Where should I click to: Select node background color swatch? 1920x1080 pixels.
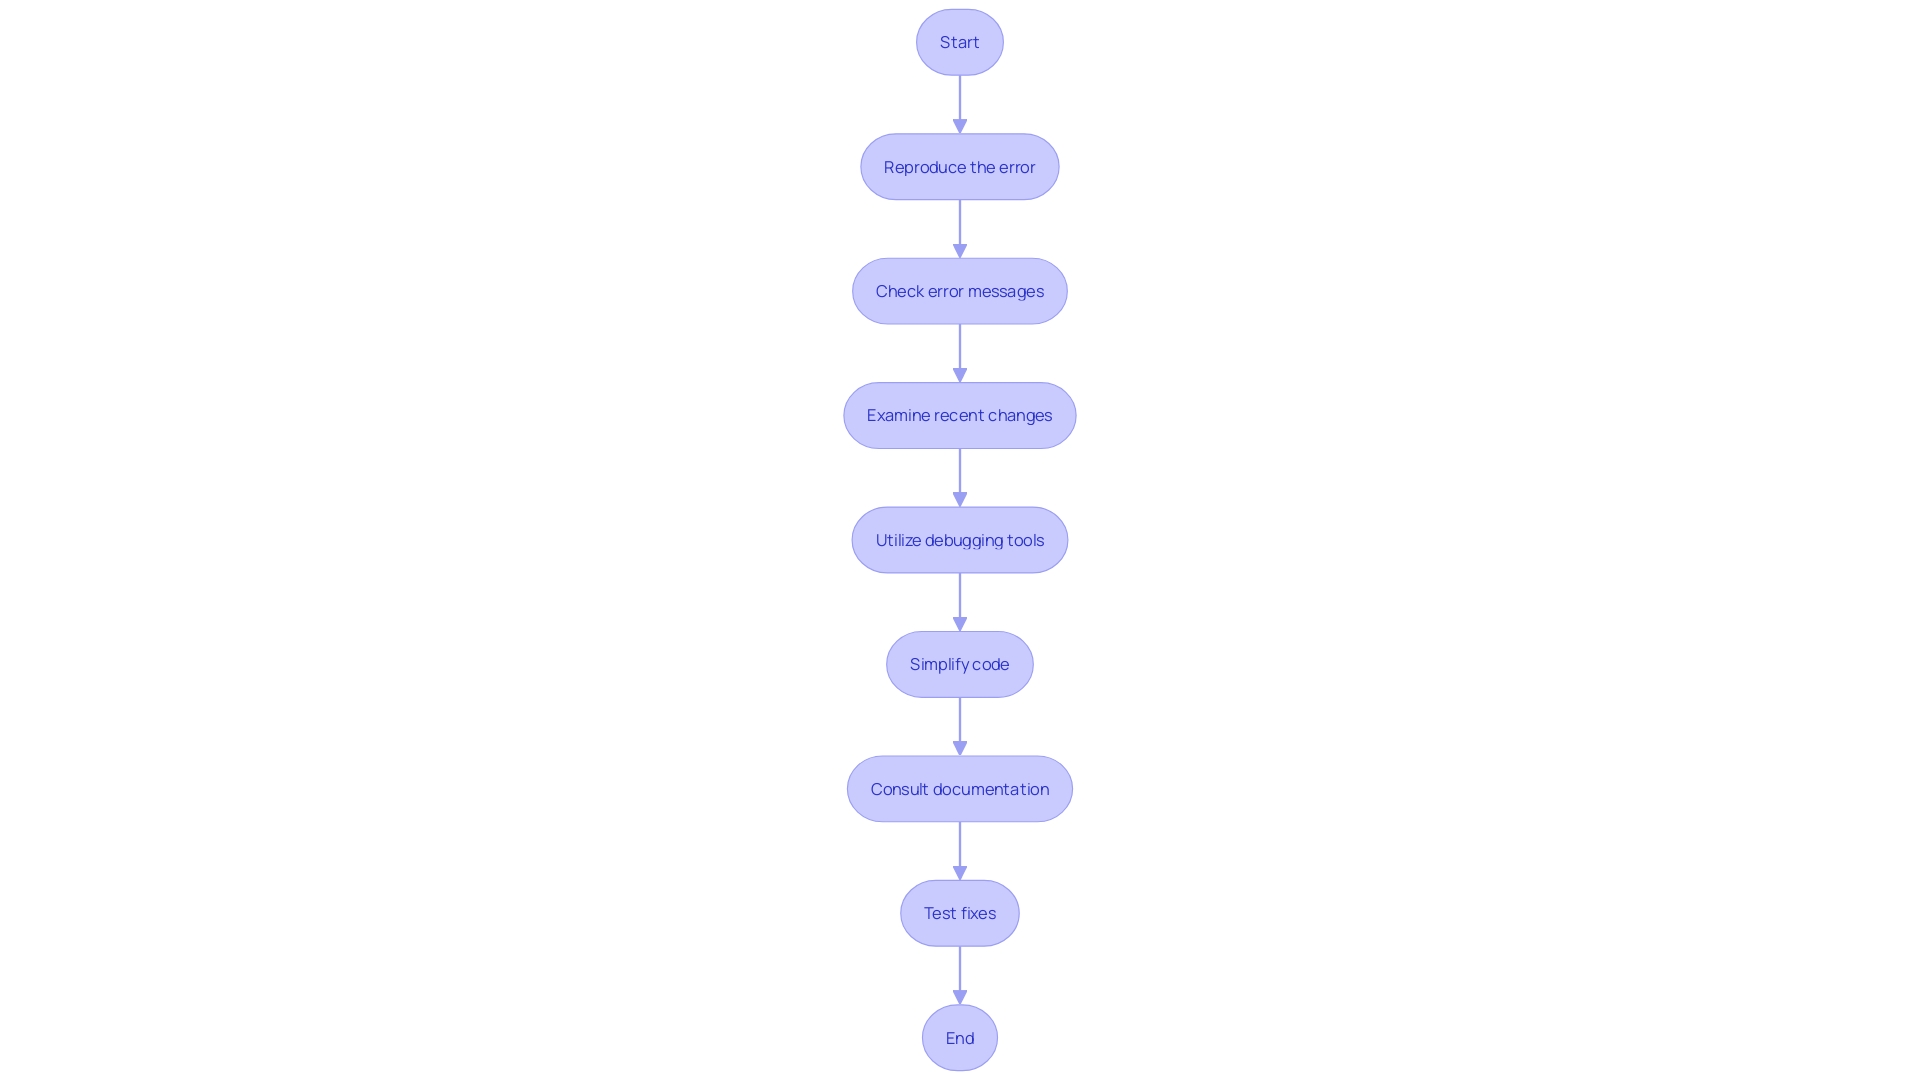pos(959,41)
